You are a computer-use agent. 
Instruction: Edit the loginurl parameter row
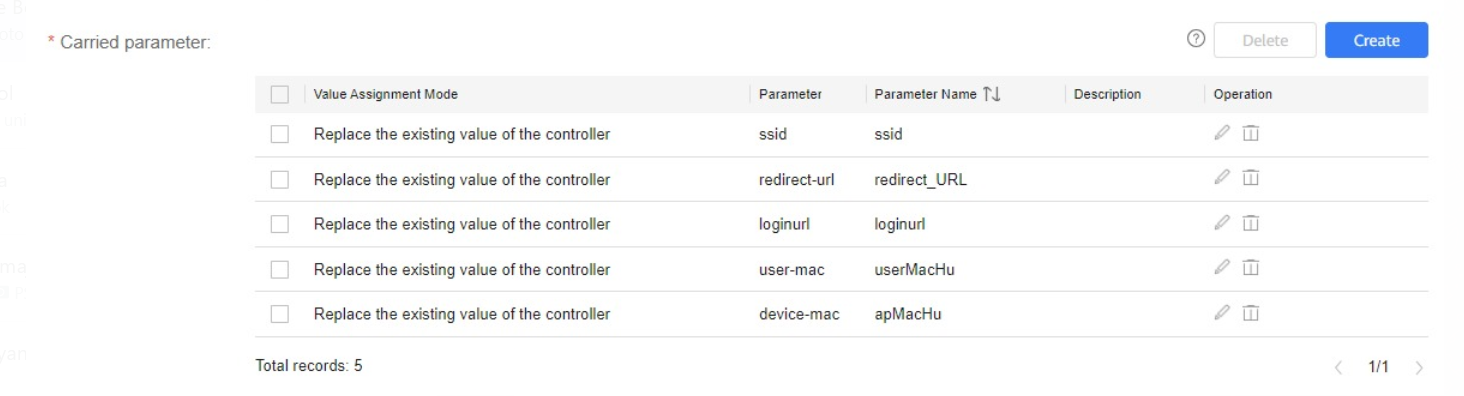coord(1222,223)
